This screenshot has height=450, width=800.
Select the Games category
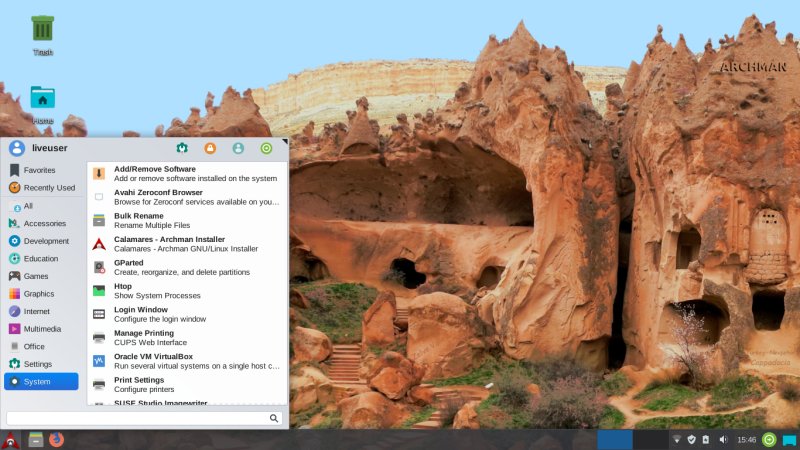(x=41, y=276)
